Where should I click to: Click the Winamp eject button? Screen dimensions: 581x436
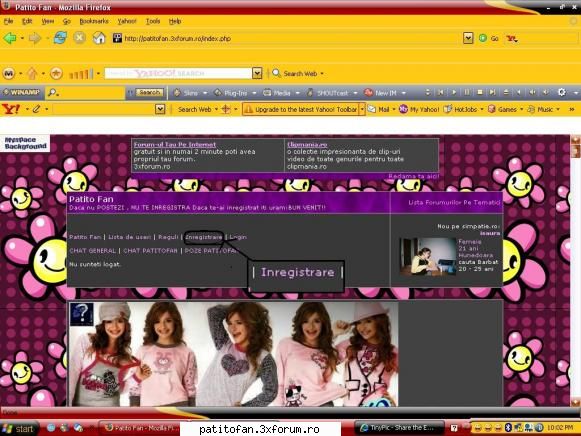(505, 92)
